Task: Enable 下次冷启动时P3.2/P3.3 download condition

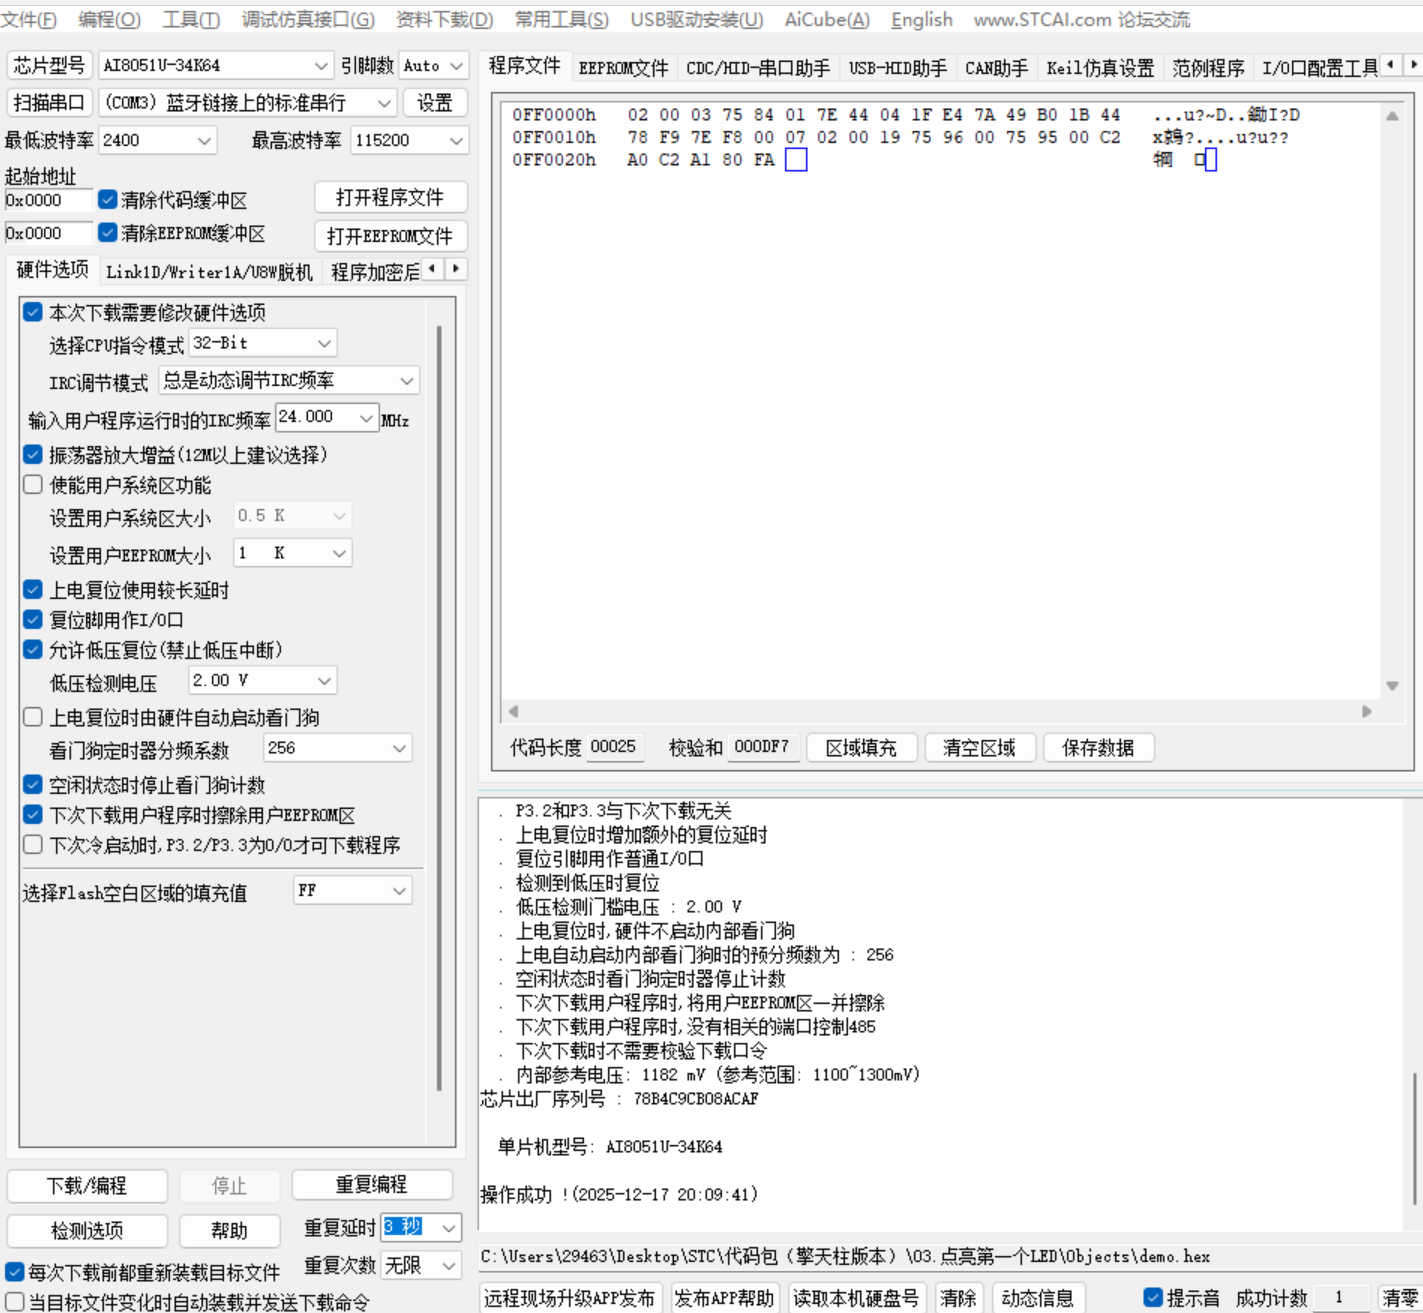Action: pos(33,845)
